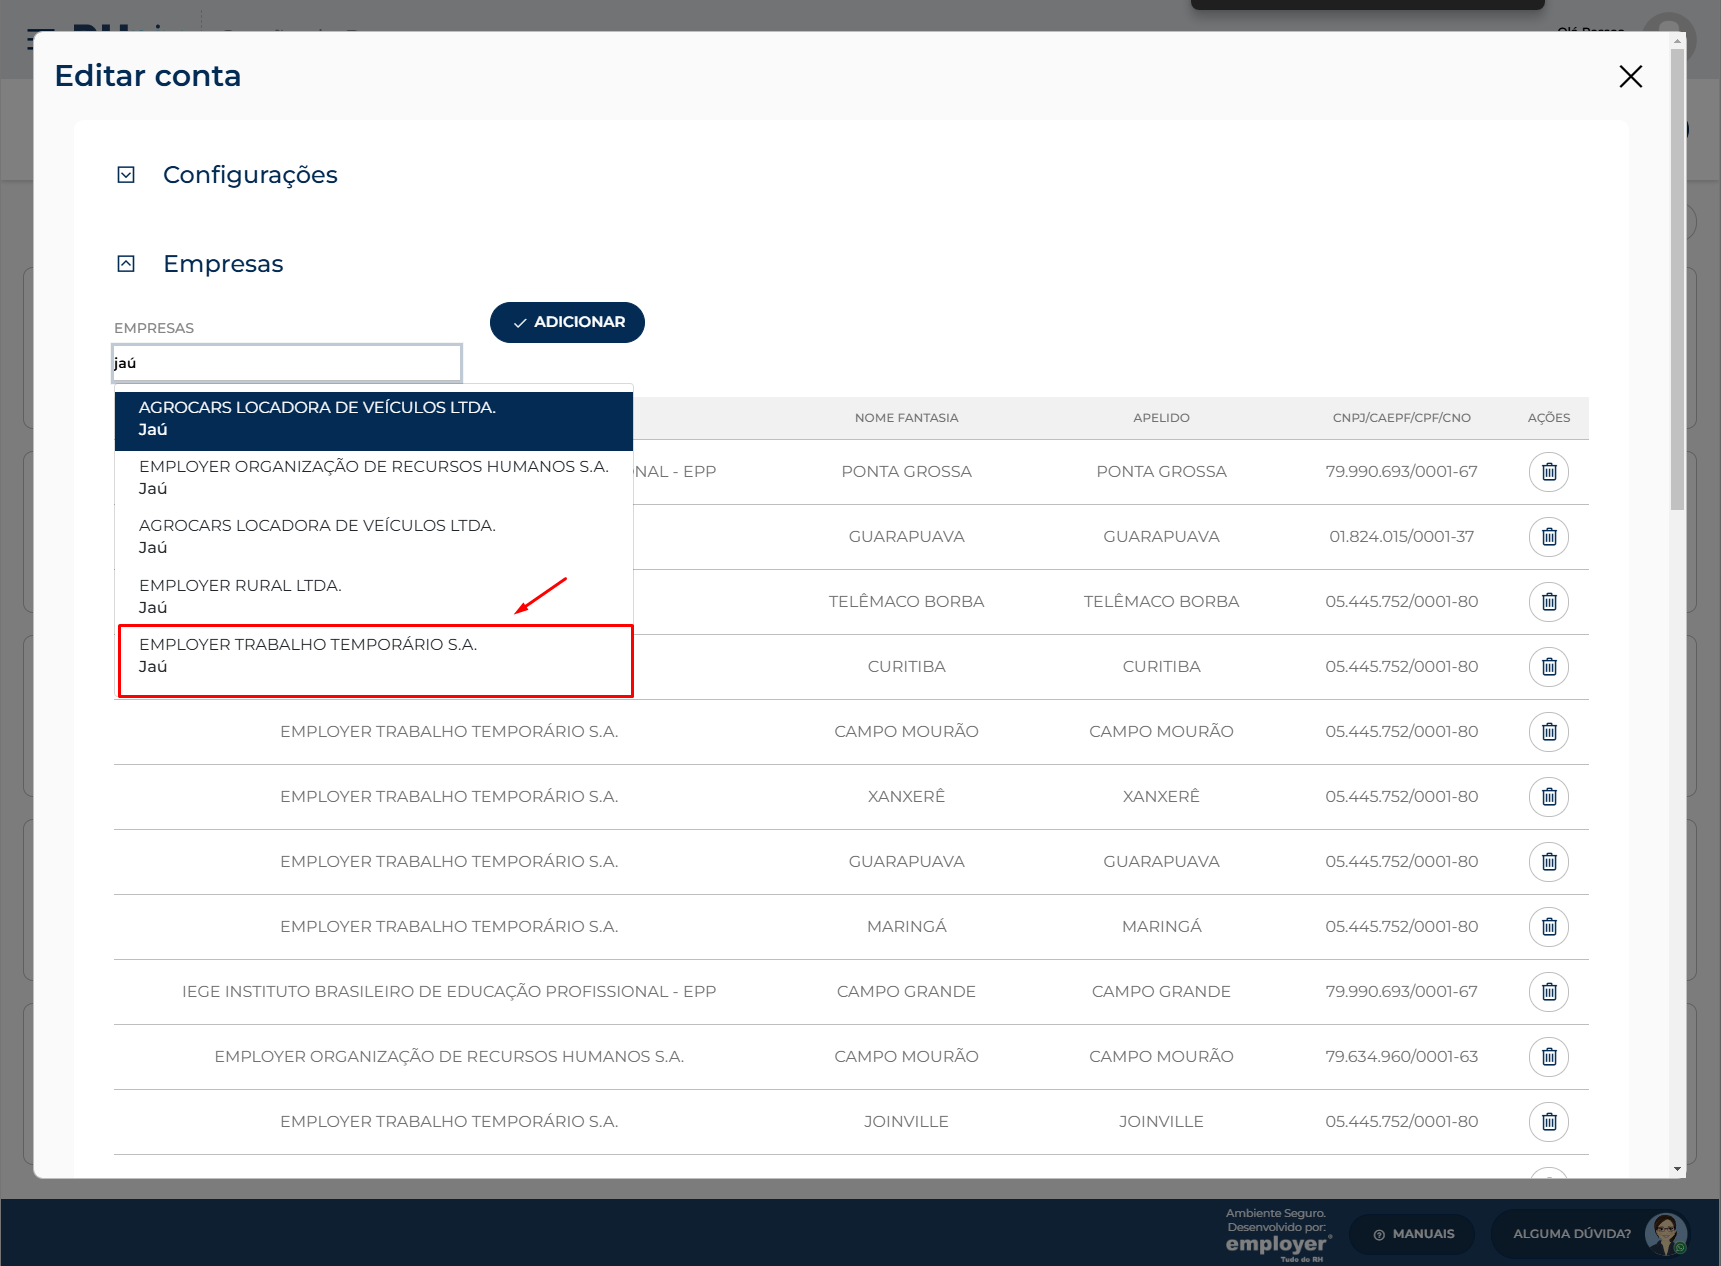Close the Editar conta dialog

tap(1631, 76)
